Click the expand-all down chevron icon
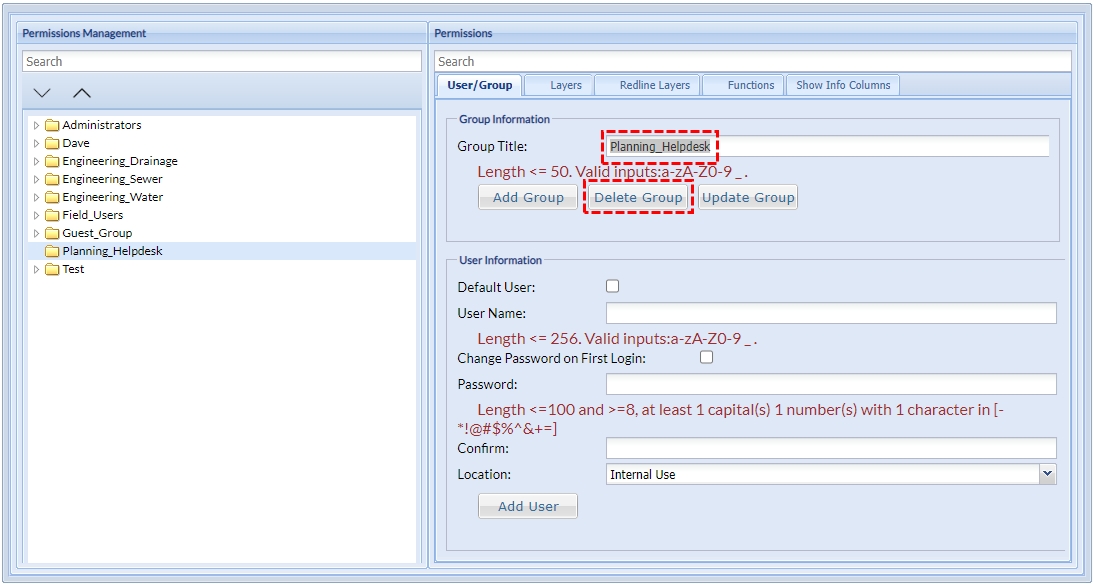1094x584 pixels. pyautogui.click(x=42, y=93)
